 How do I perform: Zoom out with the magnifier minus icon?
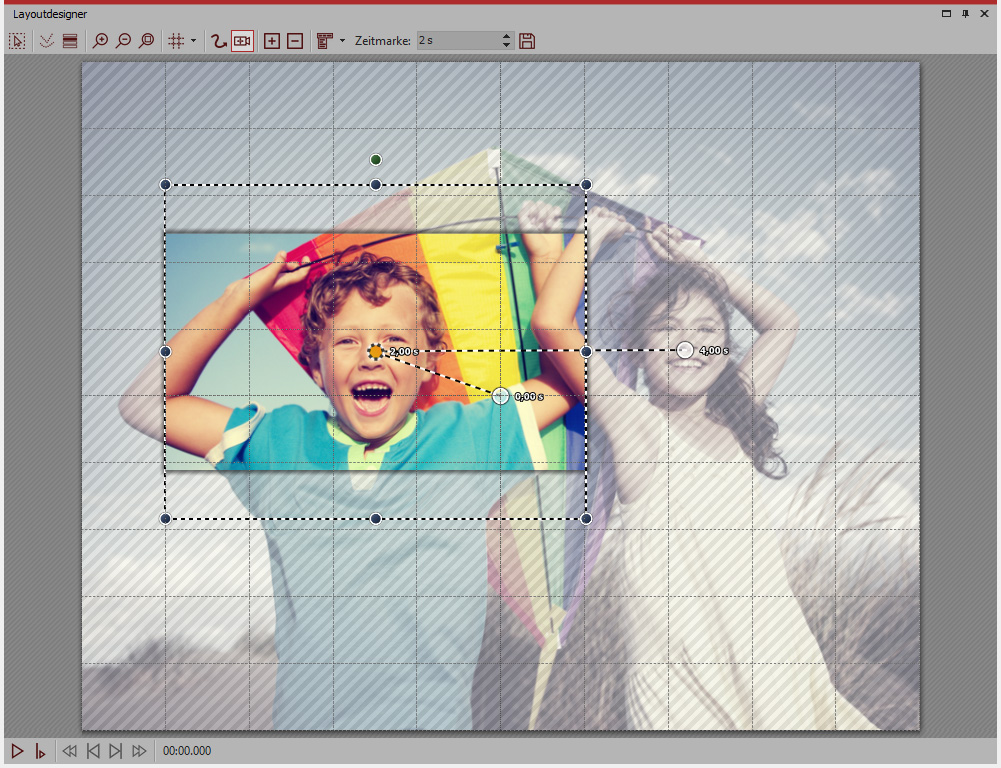click(x=123, y=41)
